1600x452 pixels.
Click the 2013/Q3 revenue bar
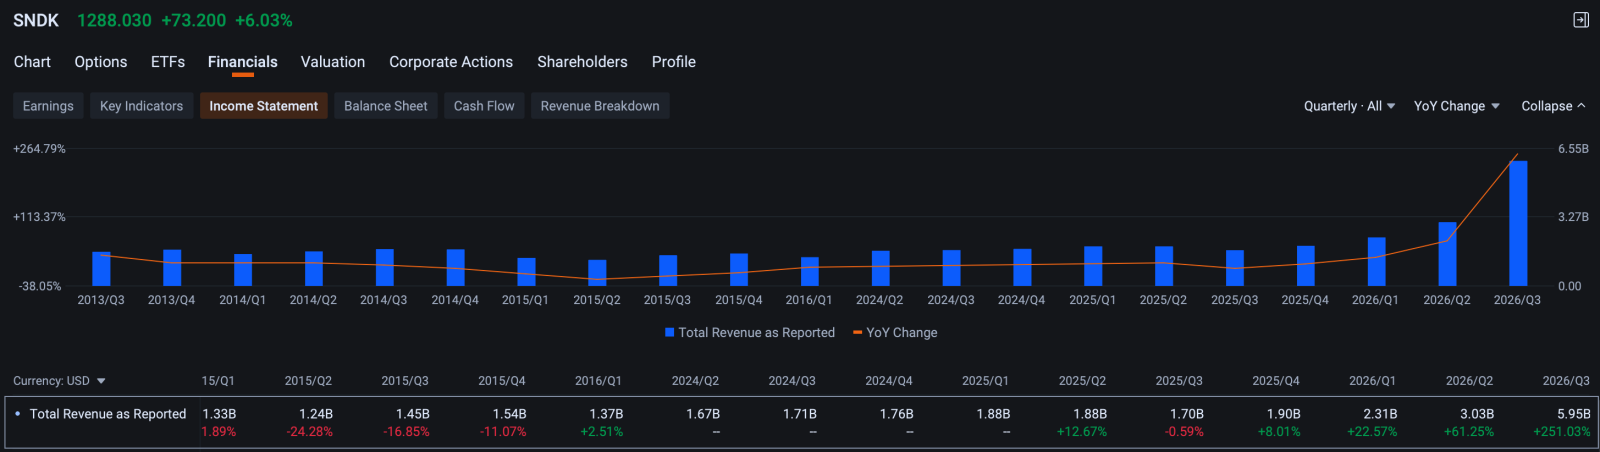(101, 269)
